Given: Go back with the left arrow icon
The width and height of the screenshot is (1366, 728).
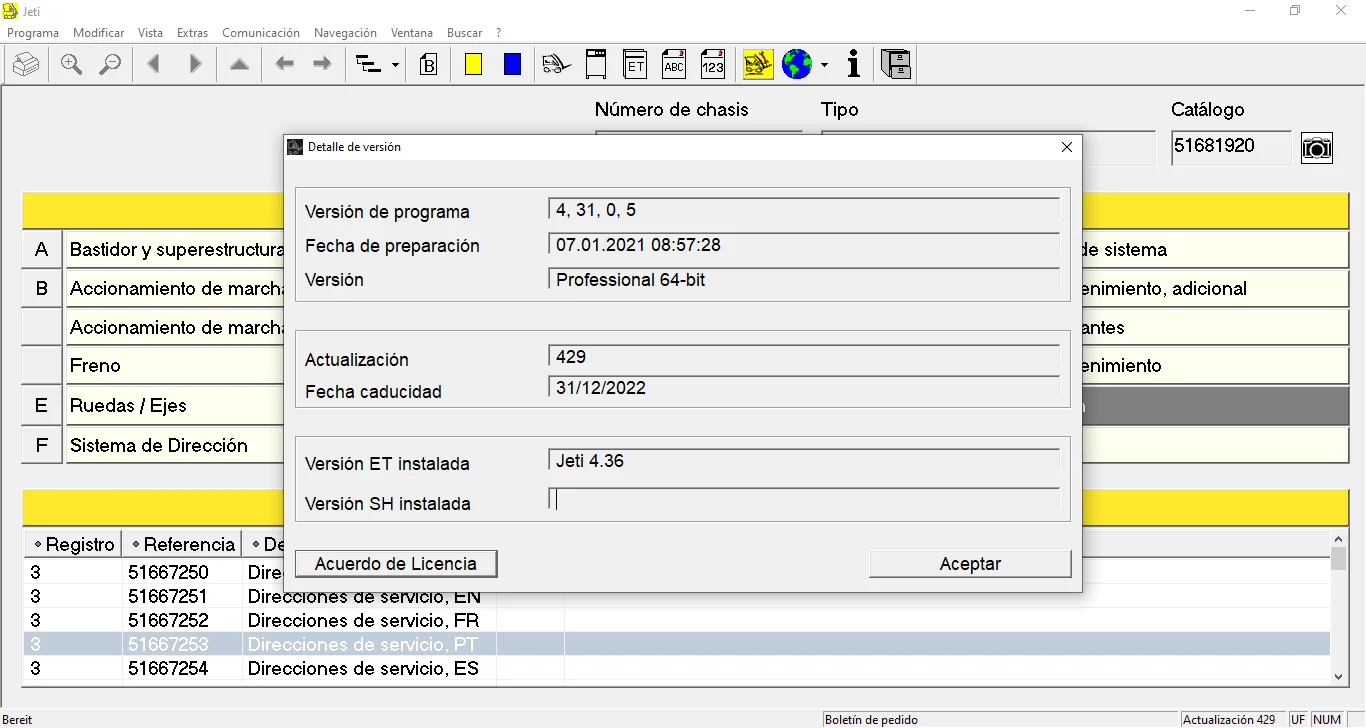Looking at the screenshot, I should (x=285, y=65).
